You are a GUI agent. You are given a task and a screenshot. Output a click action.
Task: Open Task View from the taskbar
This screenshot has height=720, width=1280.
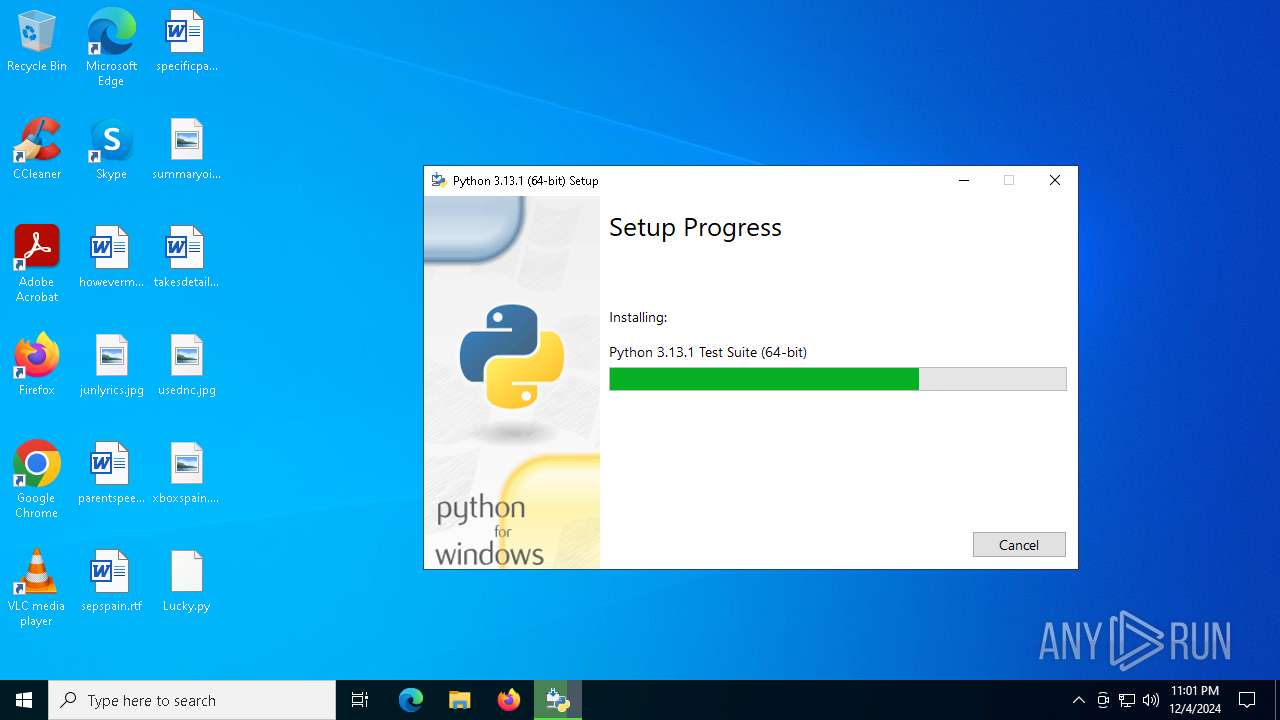pyautogui.click(x=360, y=700)
